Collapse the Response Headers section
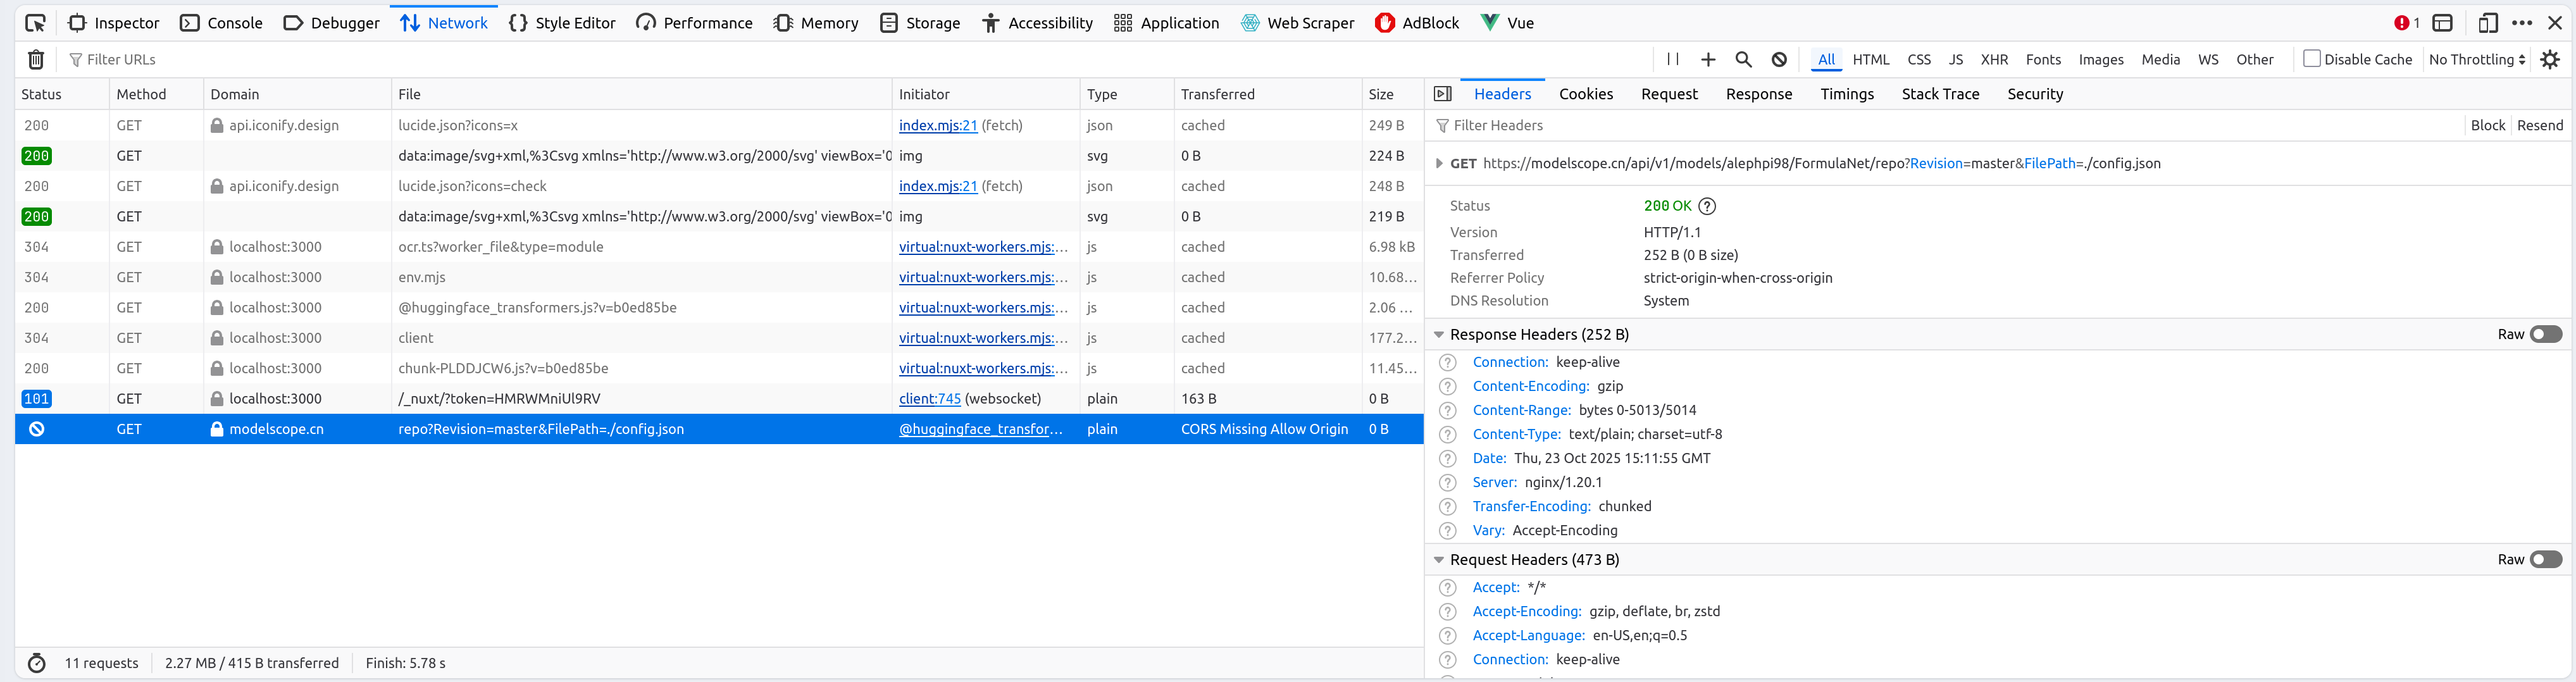Screen dimensions: 2576x682 (x=1439, y=334)
